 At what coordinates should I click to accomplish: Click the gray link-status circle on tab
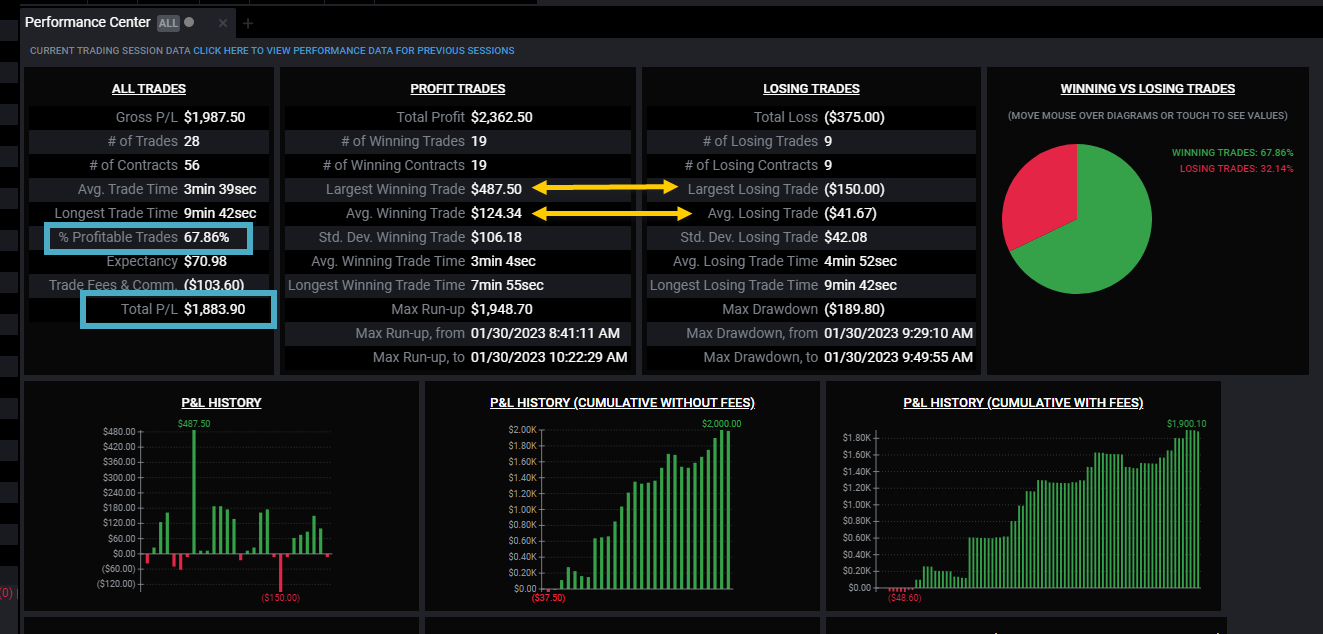tap(189, 22)
